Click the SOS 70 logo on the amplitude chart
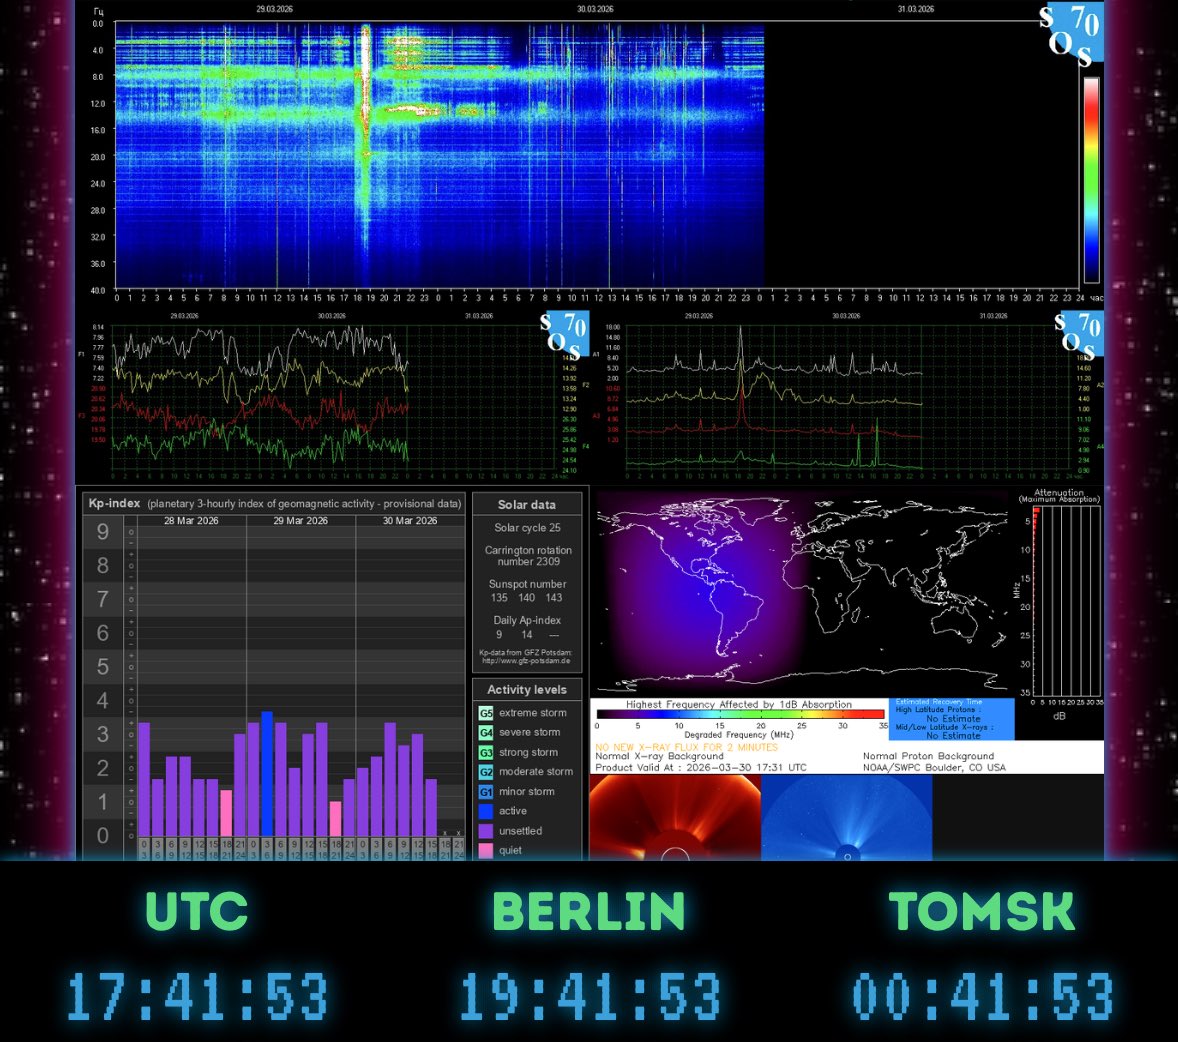The height and width of the screenshot is (1042, 1178). pyautogui.click(x=1079, y=334)
